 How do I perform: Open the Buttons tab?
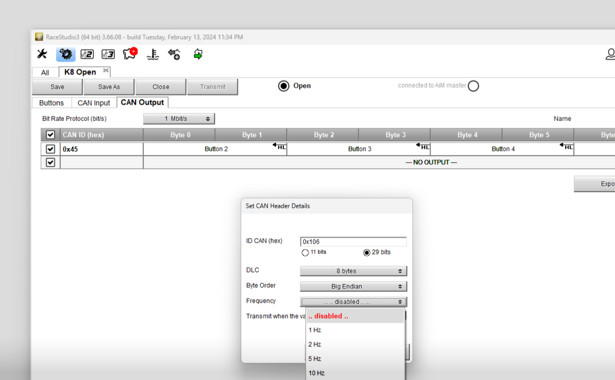pos(51,103)
